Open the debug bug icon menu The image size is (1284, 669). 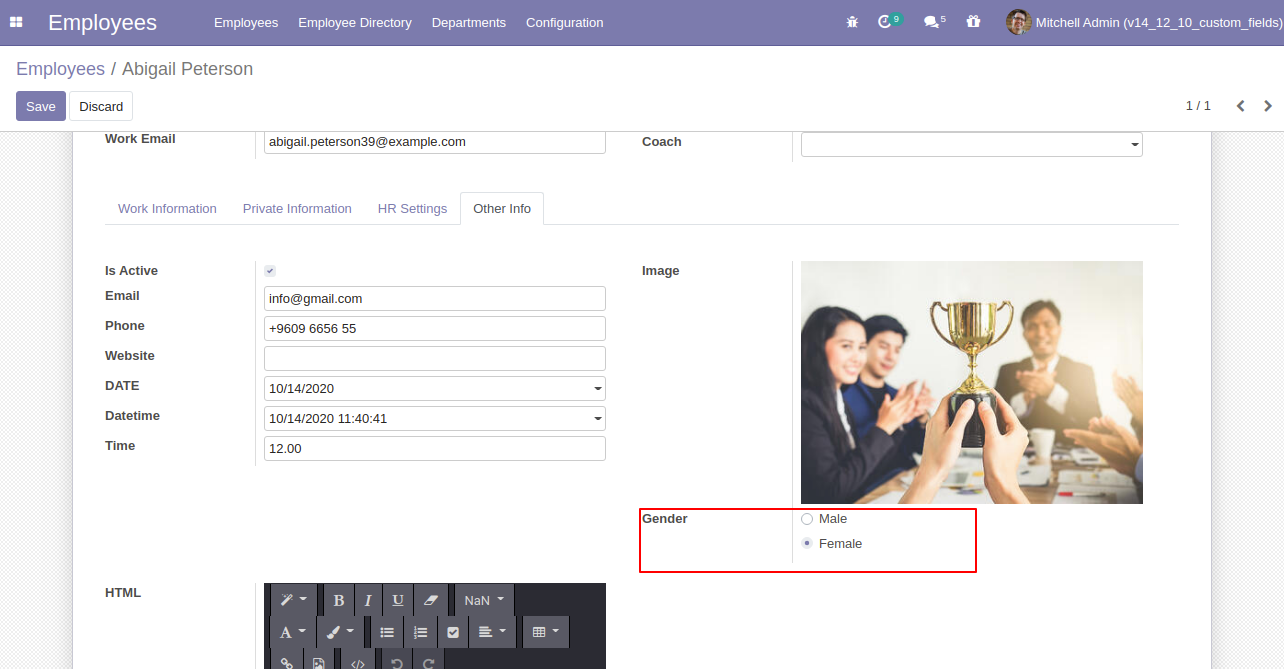tap(852, 22)
